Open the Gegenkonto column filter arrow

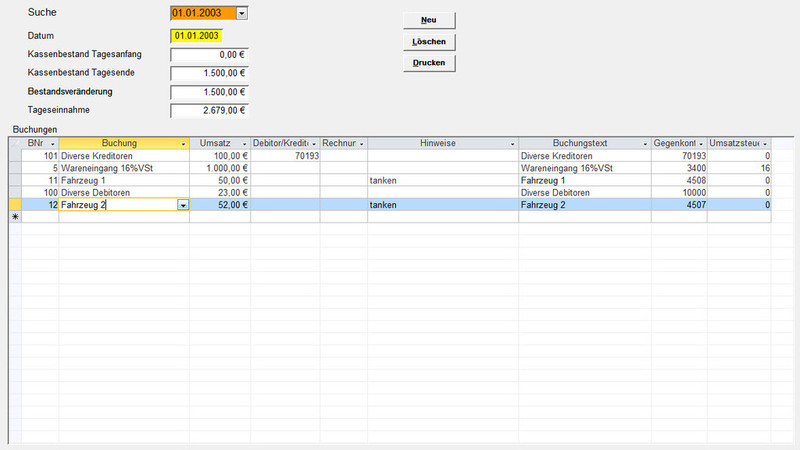pos(701,144)
